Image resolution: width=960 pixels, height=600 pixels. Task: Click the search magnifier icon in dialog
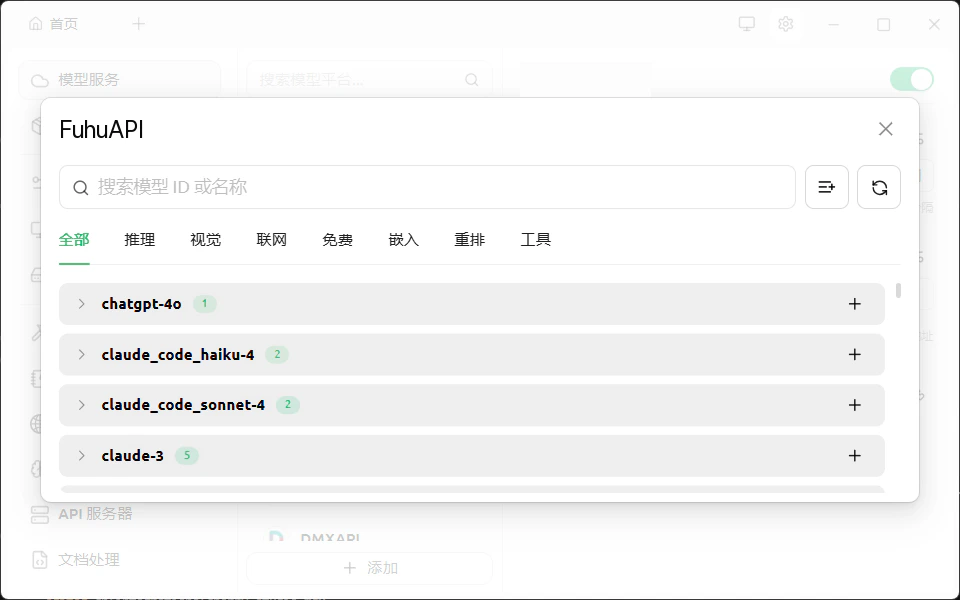coord(81,187)
